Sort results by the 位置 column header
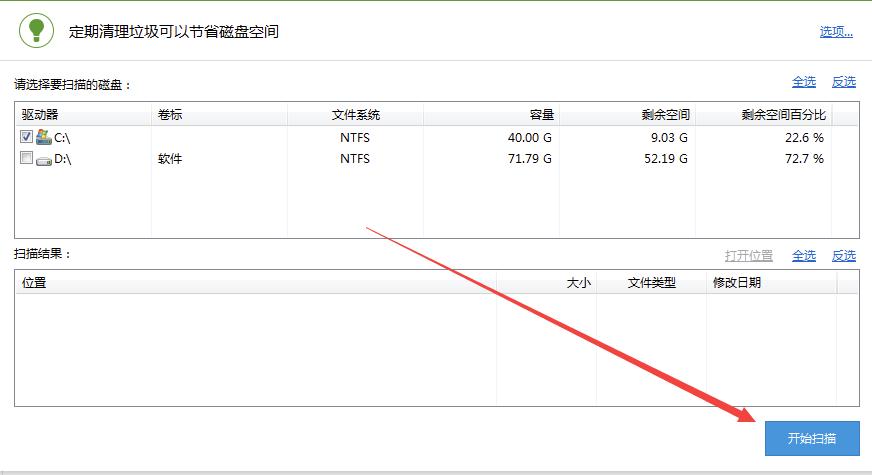The image size is (872, 475). point(255,283)
